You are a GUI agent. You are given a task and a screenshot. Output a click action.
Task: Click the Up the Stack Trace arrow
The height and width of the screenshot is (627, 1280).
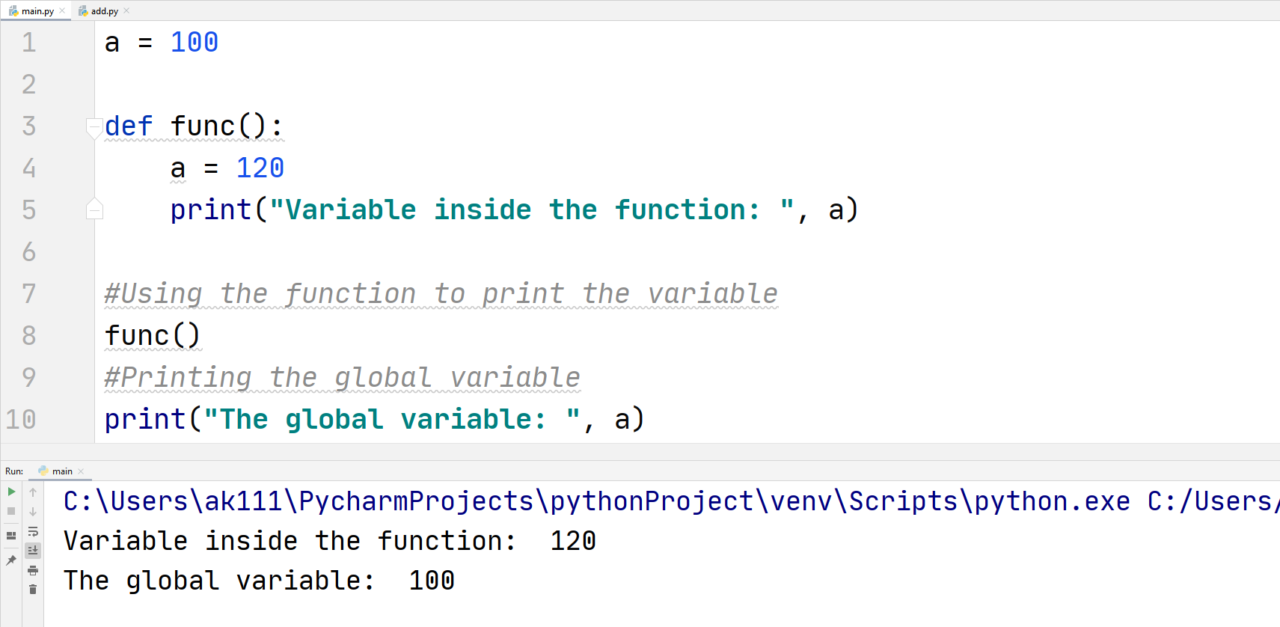pos(33,492)
